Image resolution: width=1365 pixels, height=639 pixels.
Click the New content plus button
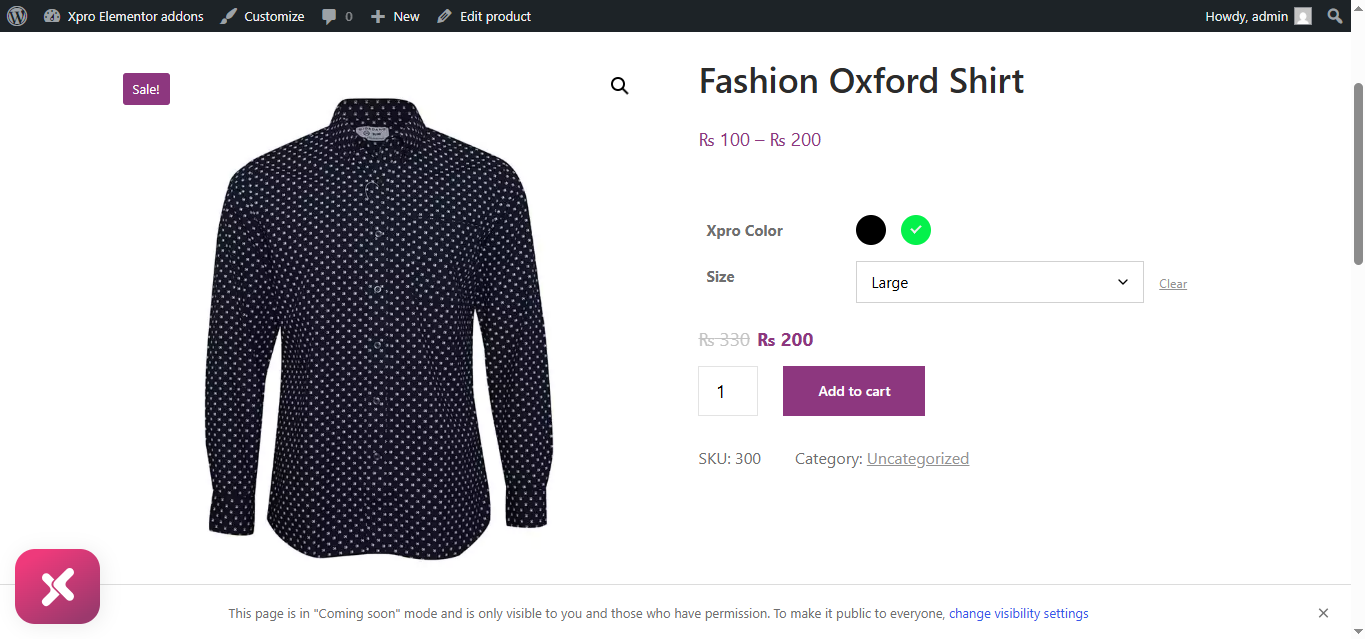pos(395,16)
